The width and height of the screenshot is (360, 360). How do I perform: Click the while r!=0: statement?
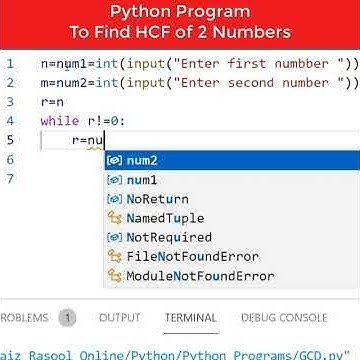coord(83,121)
